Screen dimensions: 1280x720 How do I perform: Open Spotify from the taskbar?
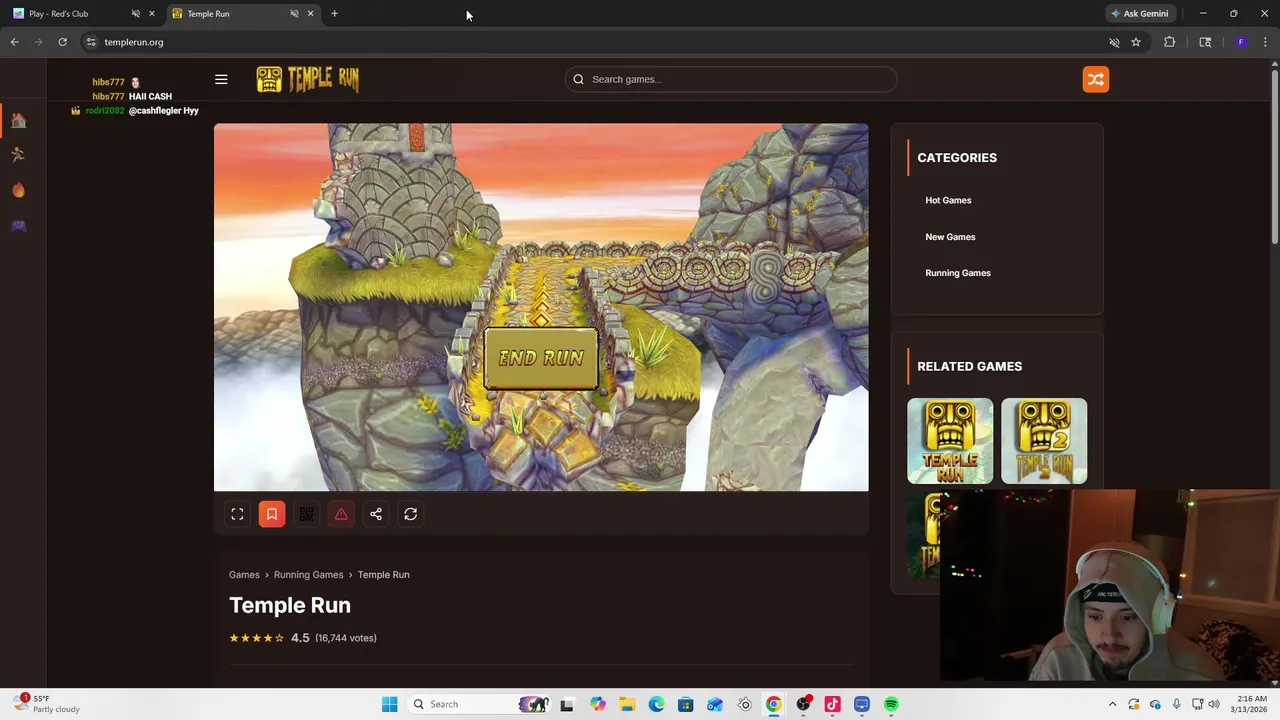click(891, 704)
